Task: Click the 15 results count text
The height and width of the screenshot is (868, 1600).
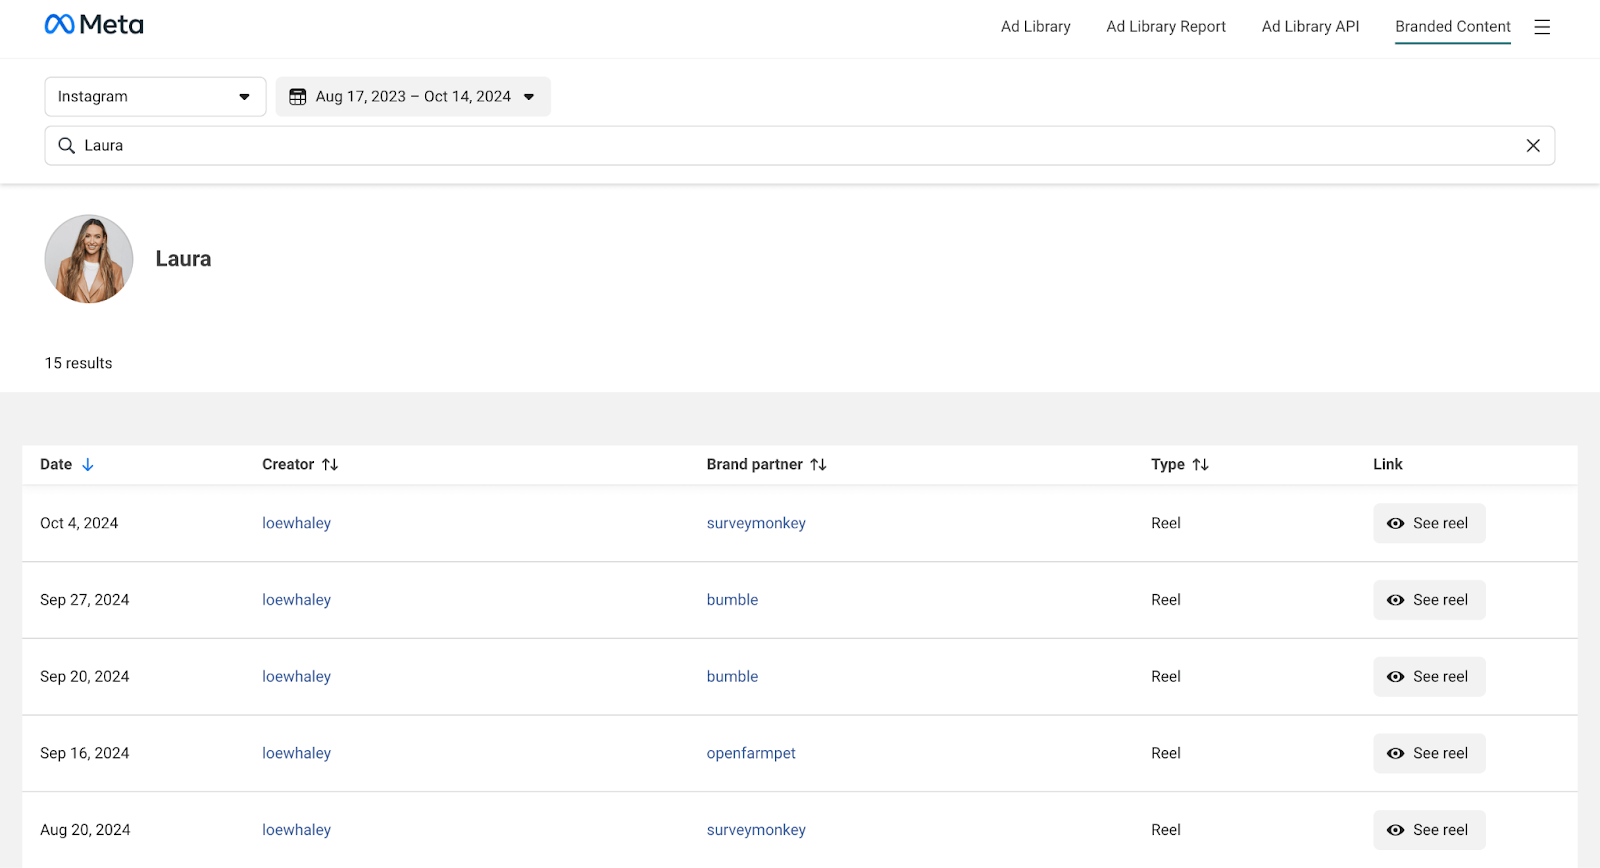Action: point(78,364)
